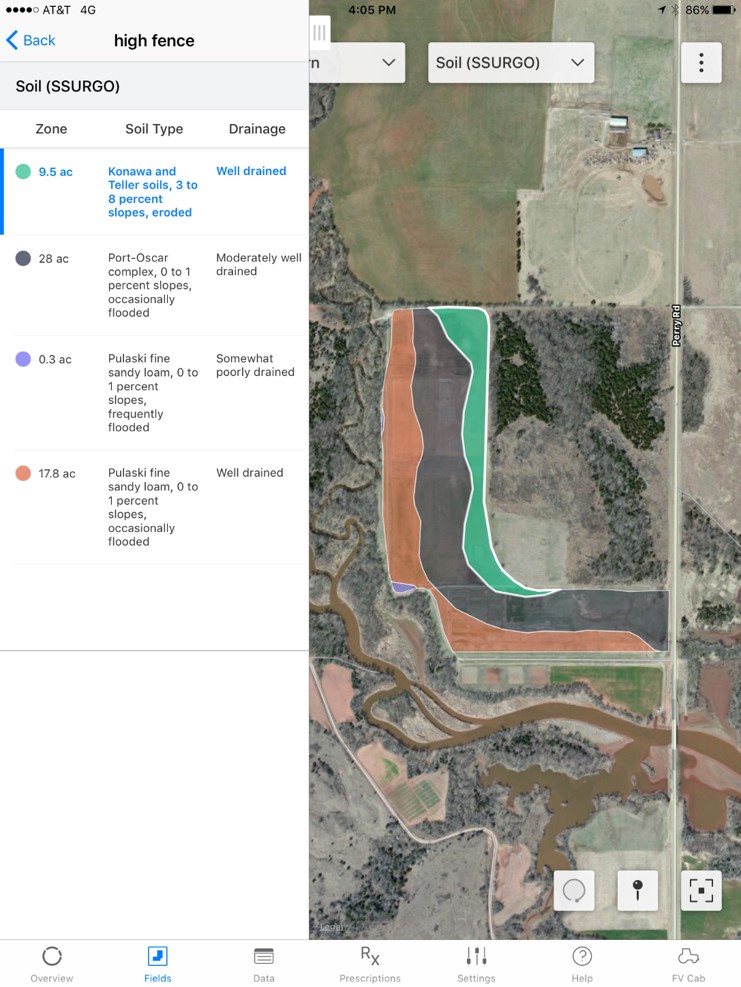Go back using the Back button
This screenshot has height=987, width=741.
tap(31, 40)
